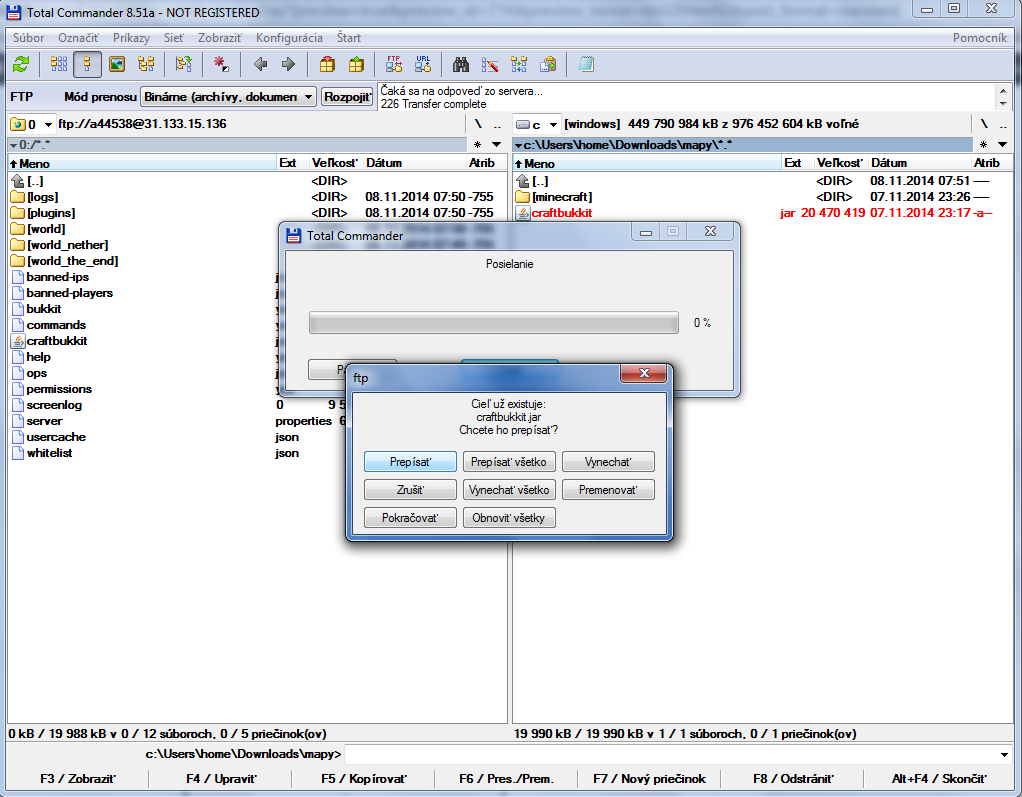
Task: Click the Premenovať rename button
Action: point(608,490)
